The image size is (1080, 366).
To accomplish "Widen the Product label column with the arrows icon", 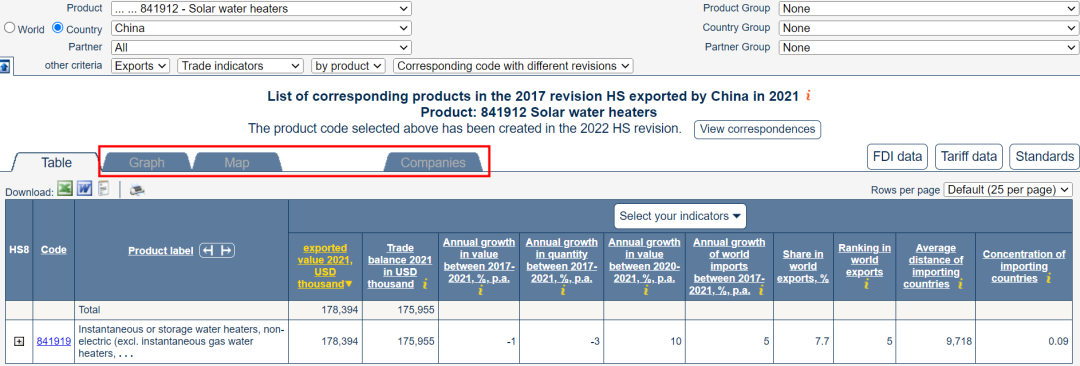I will [217, 251].
